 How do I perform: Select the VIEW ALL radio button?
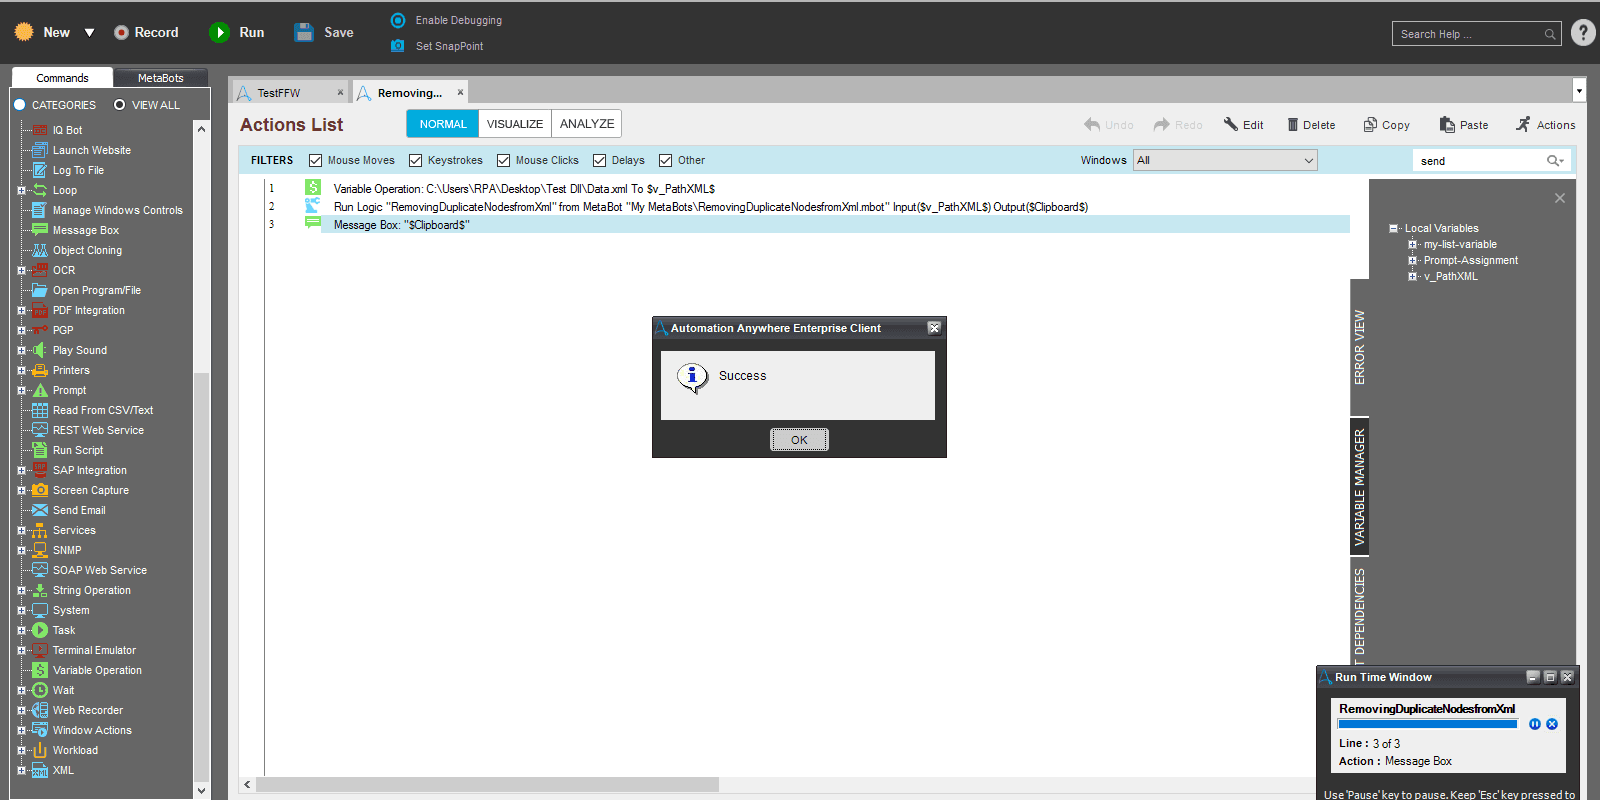[120, 105]
